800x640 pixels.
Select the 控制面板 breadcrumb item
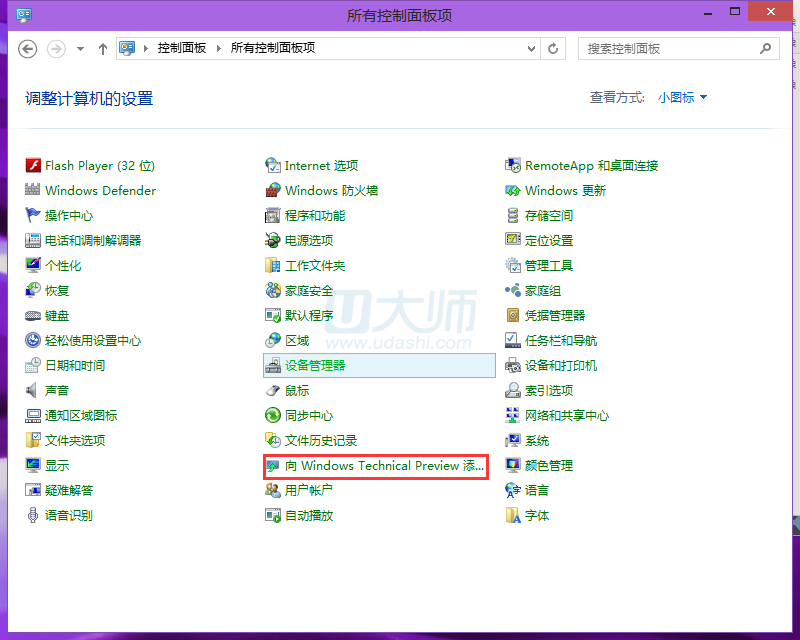[181, 48]
